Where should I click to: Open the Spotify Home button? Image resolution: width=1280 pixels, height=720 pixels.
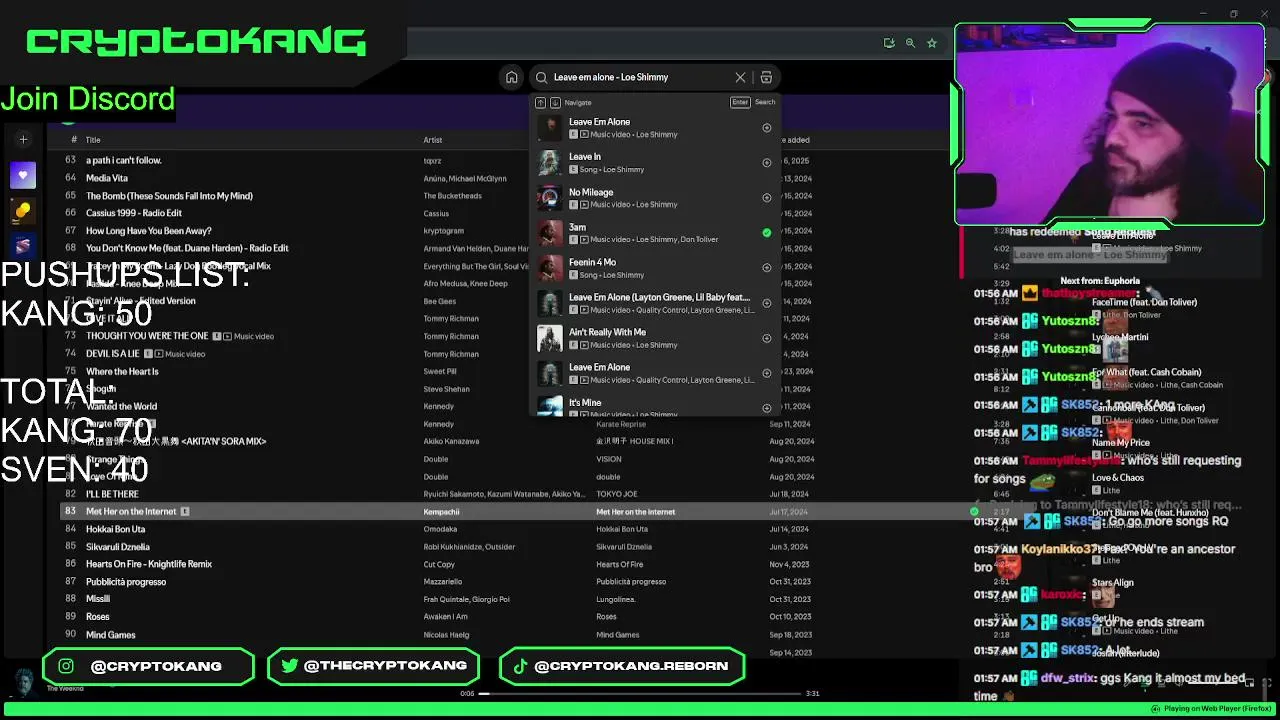pyautogui.click(x=511, y=77)
